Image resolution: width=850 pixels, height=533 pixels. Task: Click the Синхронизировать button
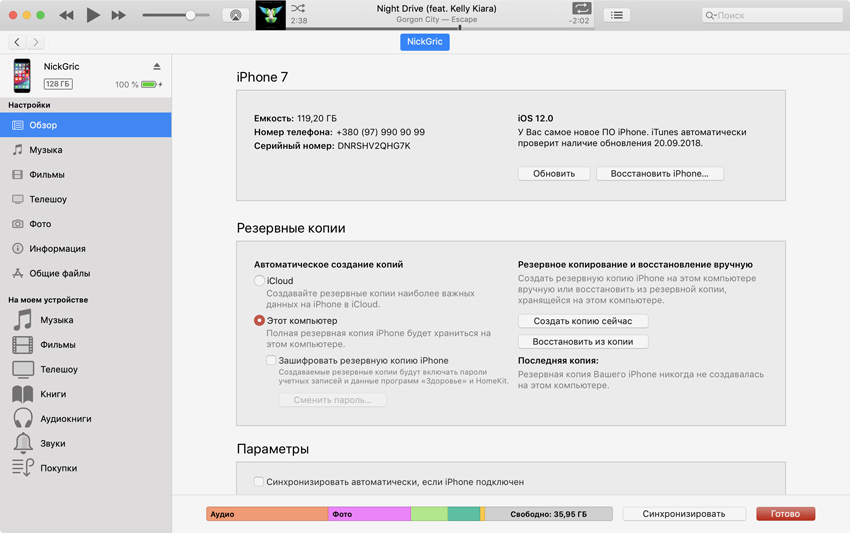pyautogui.click(x=684, y=514)
